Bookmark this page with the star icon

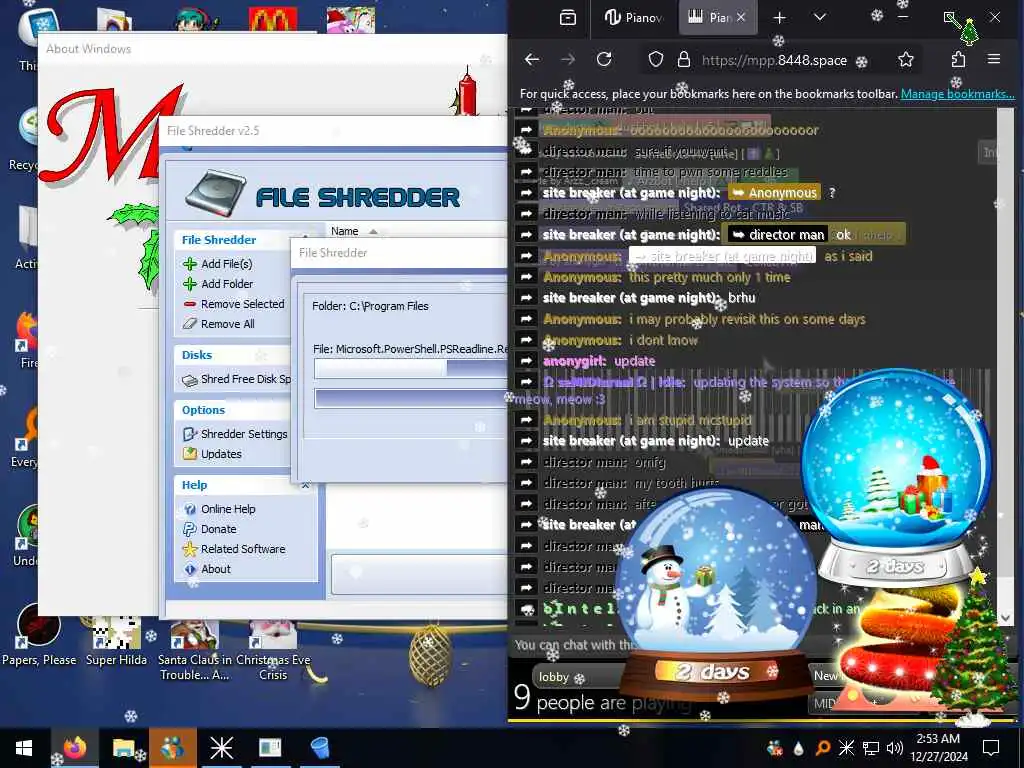click(905, 60)
